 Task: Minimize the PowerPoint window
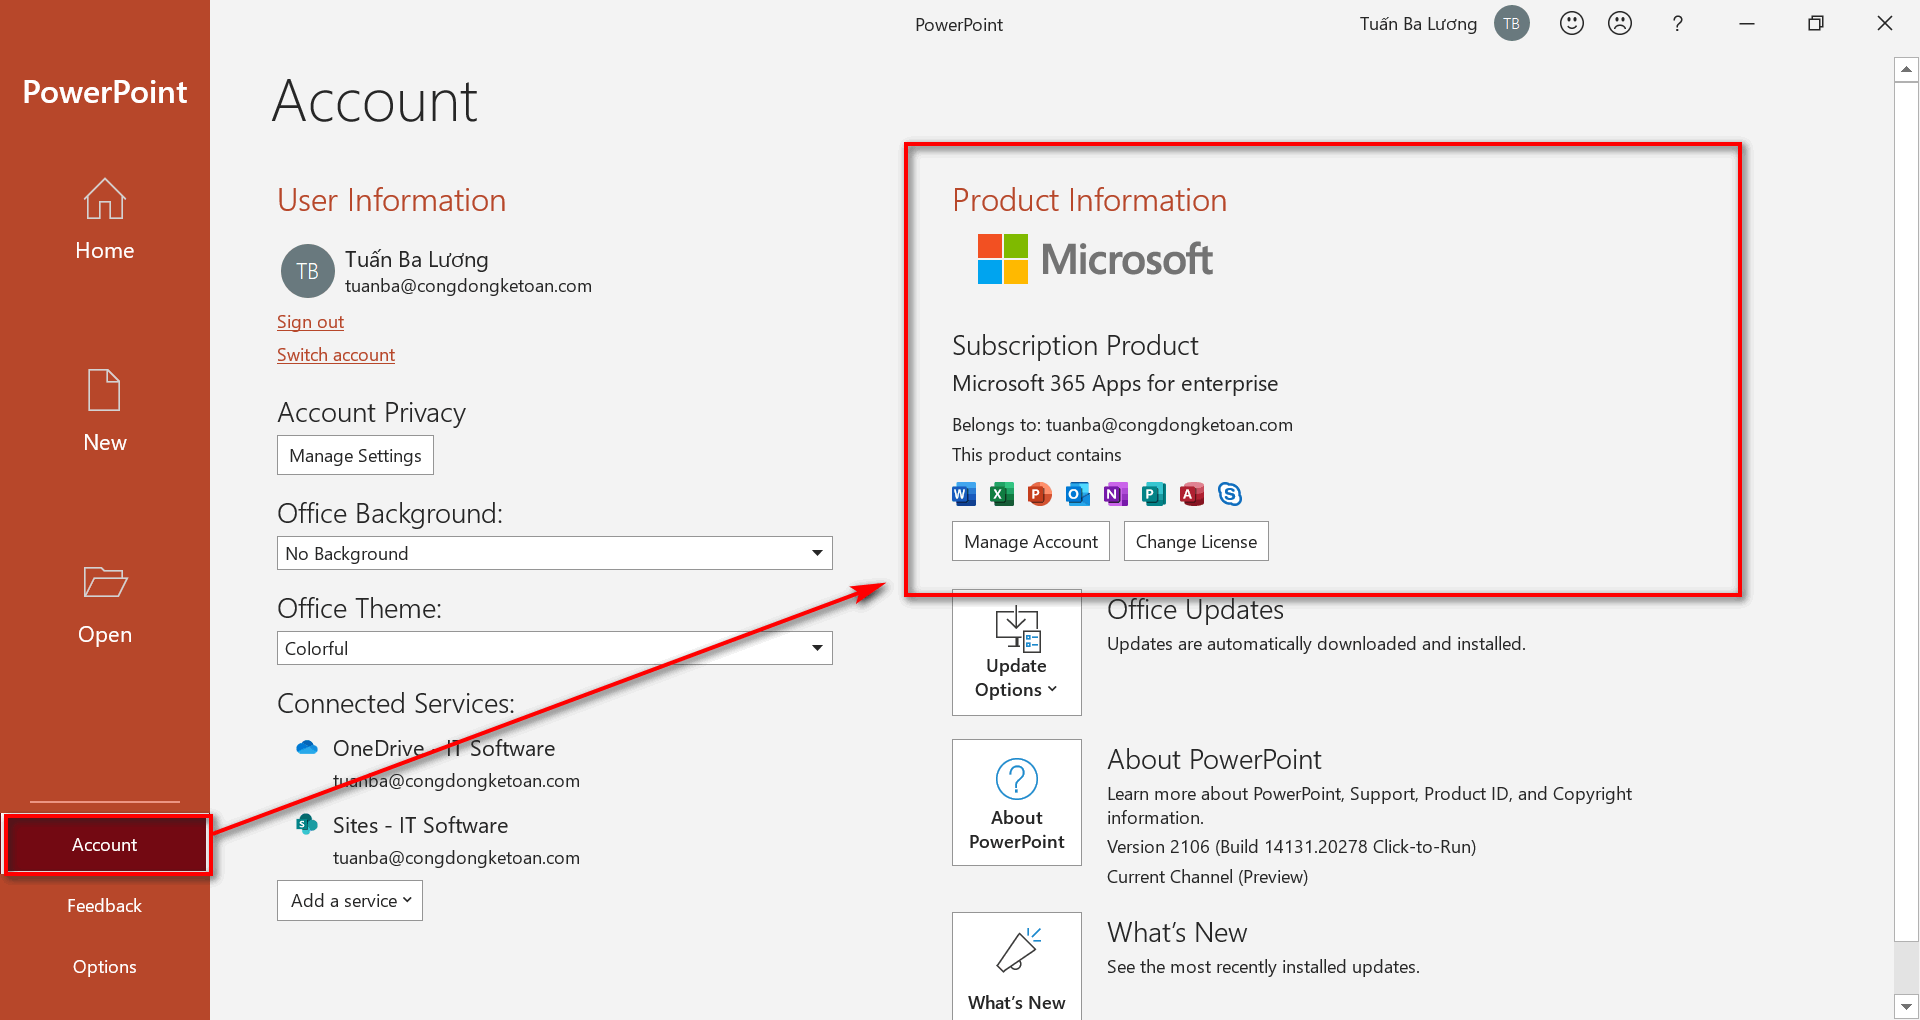pyautogui.click(x=1747, y=24)
